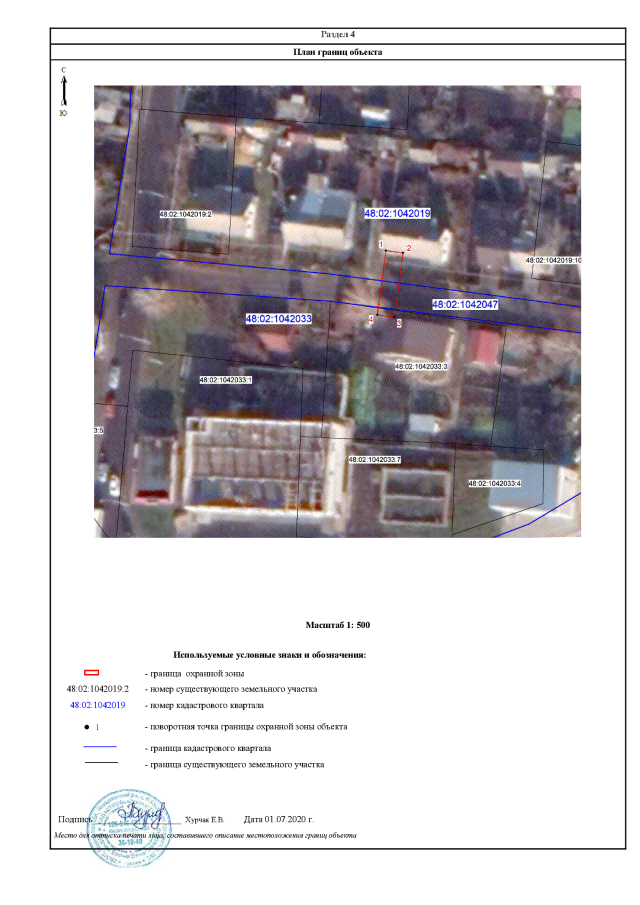Screen dimensions: 640x905
Task: Click the blue line legend symbol
Action: (100, 747)
